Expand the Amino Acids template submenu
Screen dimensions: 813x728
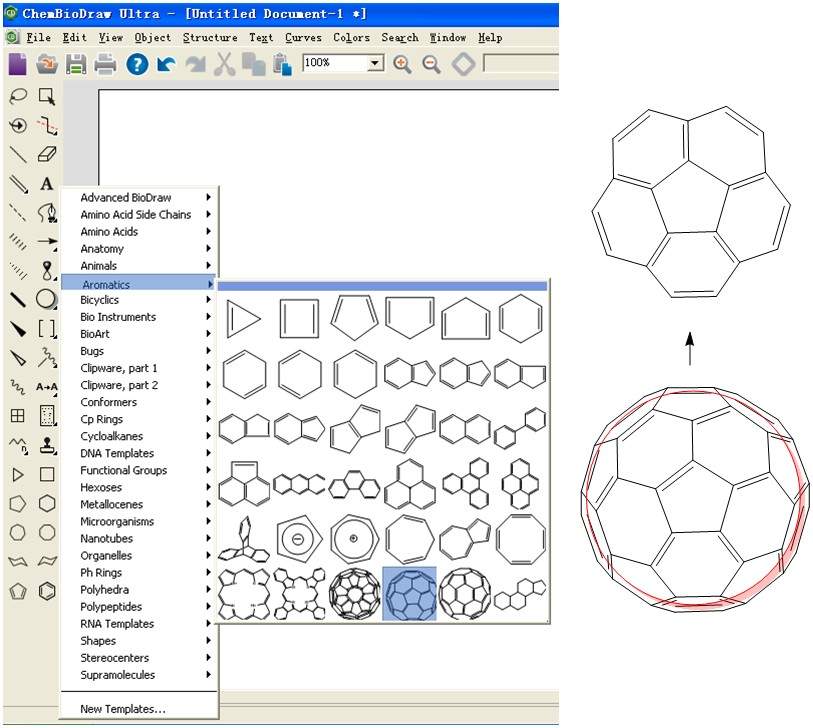[138, 232]
